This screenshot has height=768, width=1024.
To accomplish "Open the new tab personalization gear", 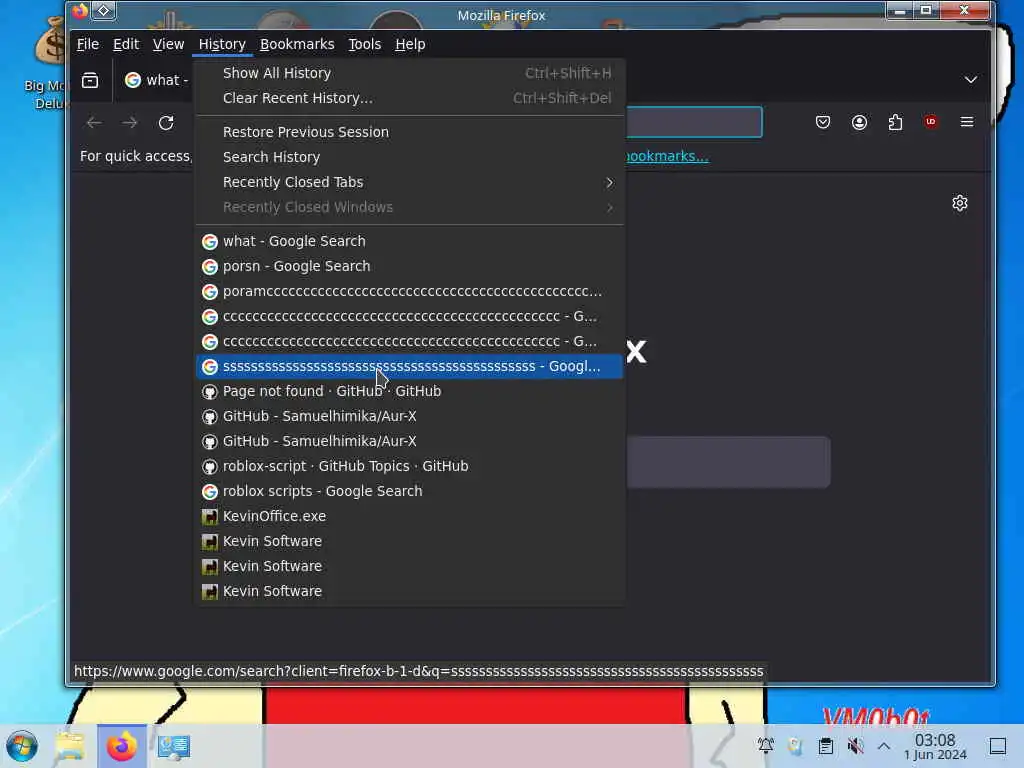I will coord(959,203).
